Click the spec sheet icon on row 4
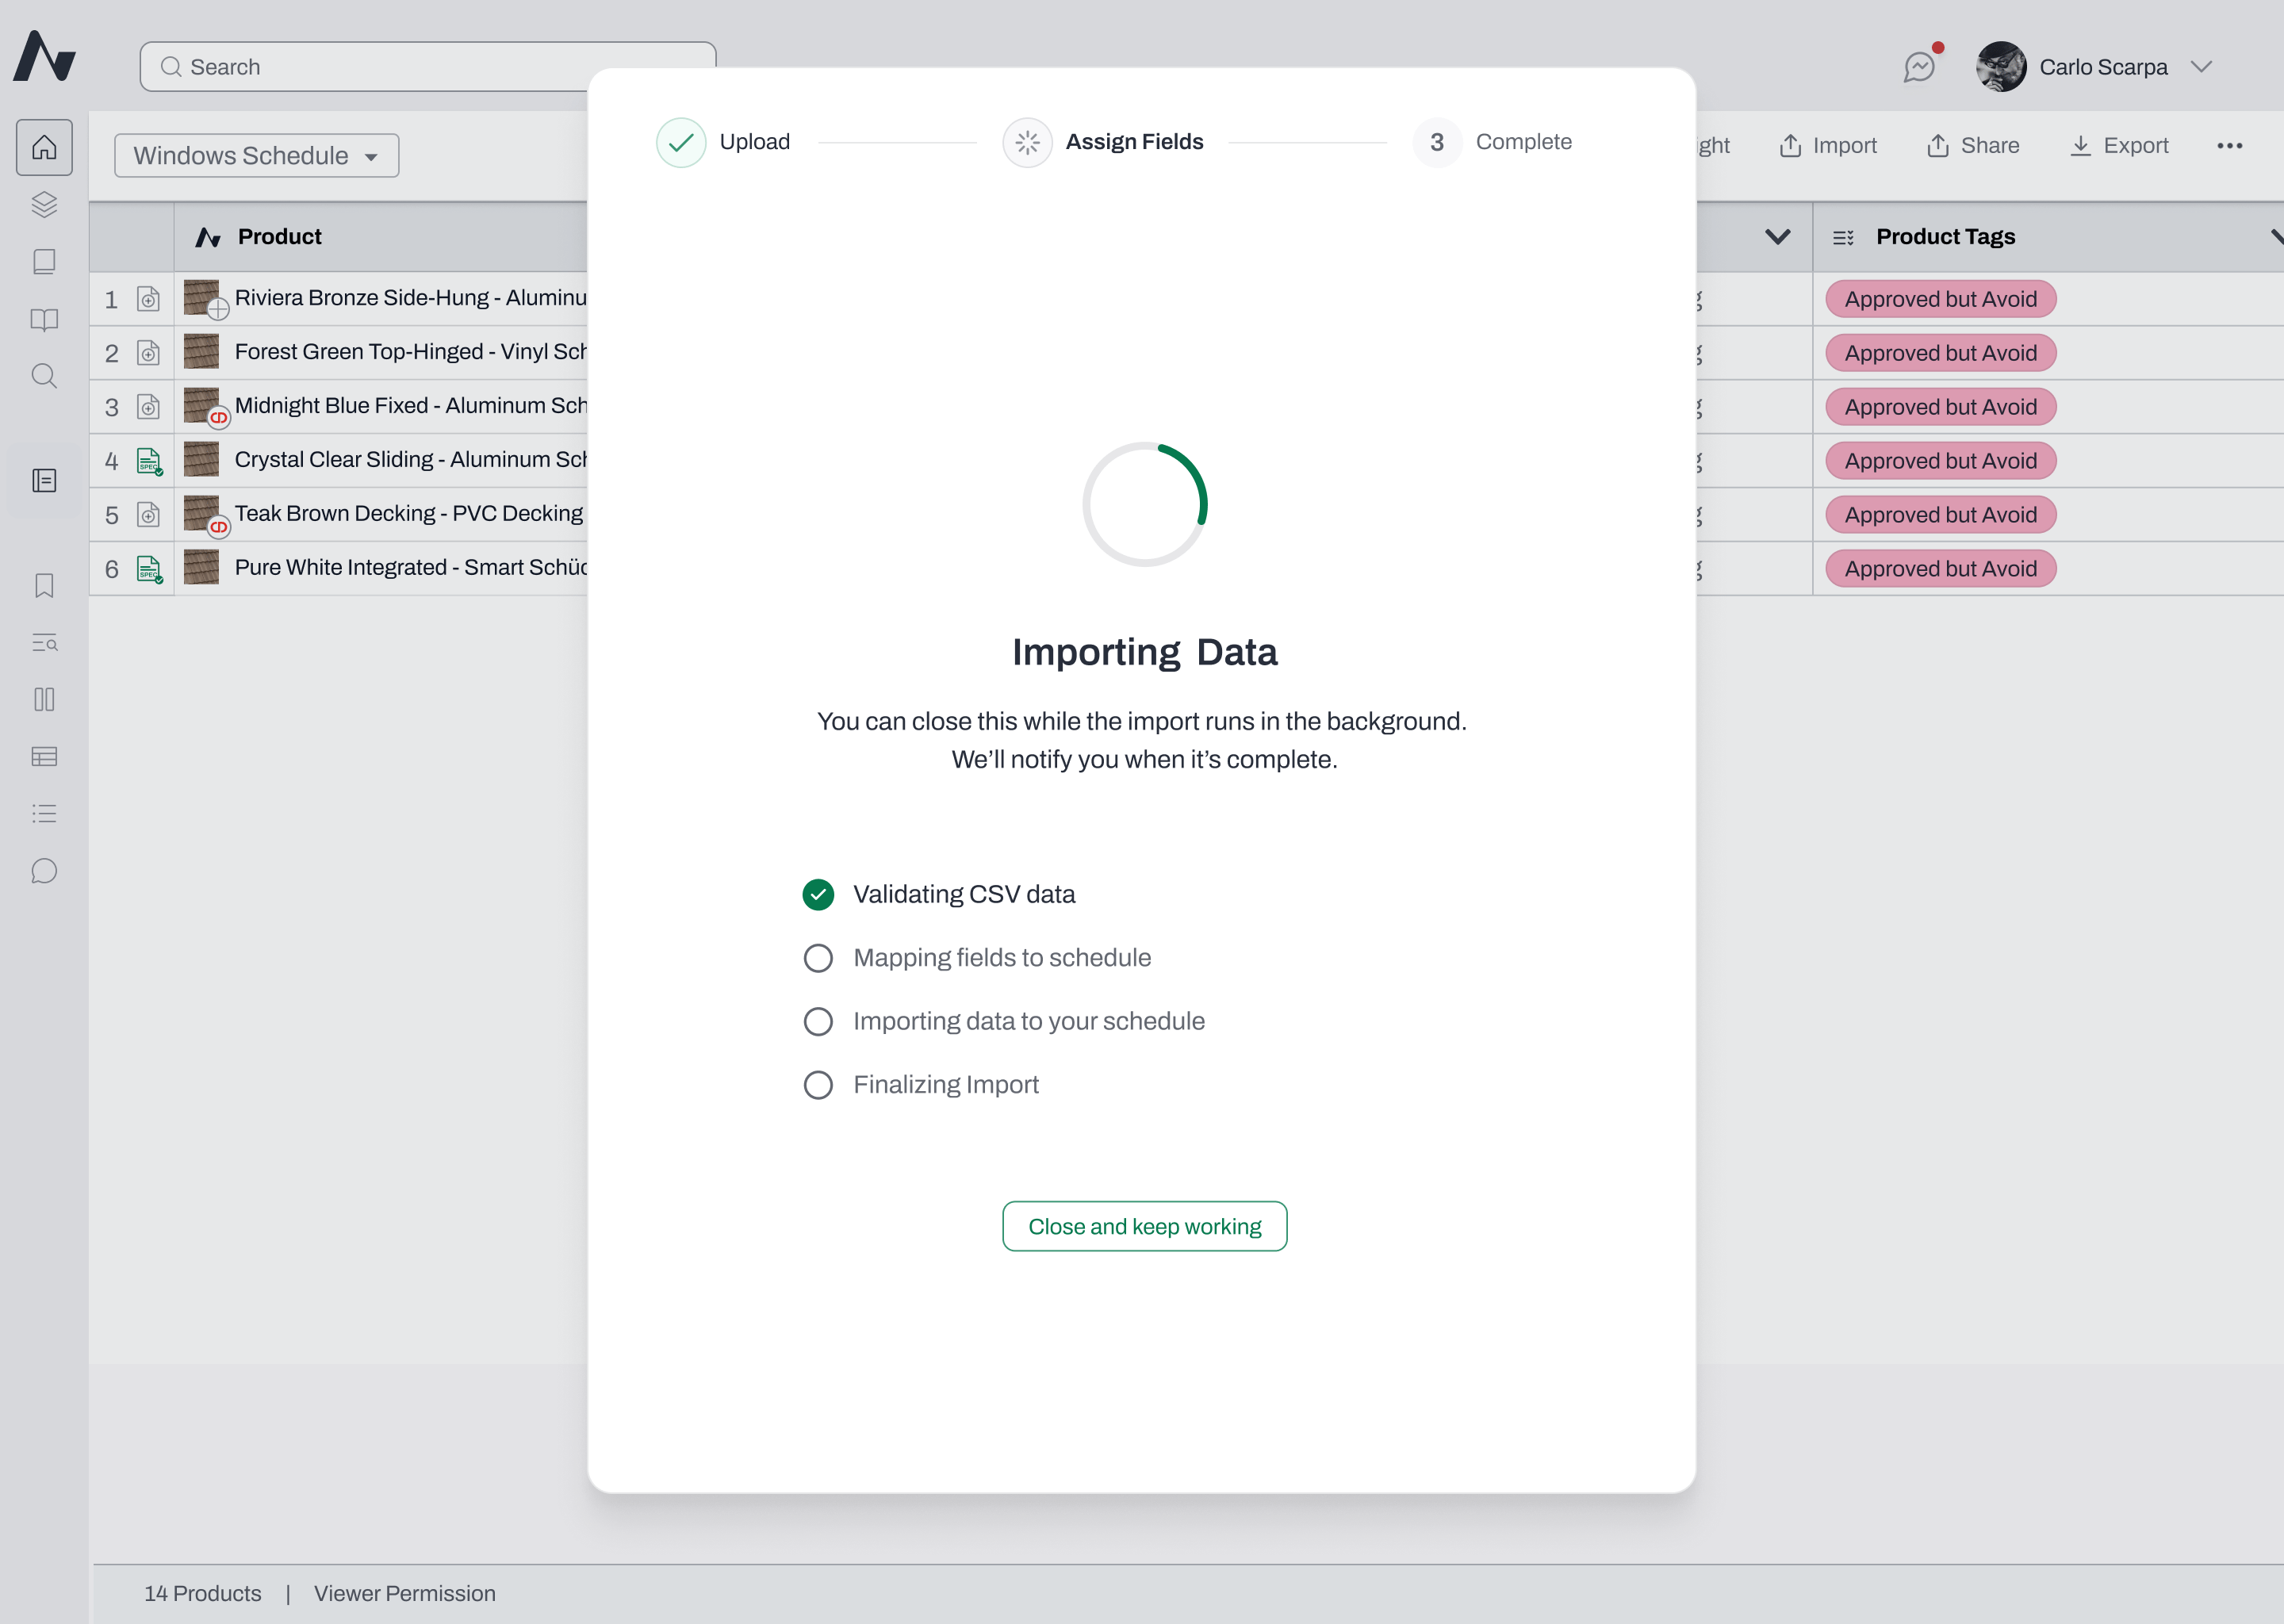This screenshot has width=2284, height=1624. pyautogui.click(x=149, y=461)
